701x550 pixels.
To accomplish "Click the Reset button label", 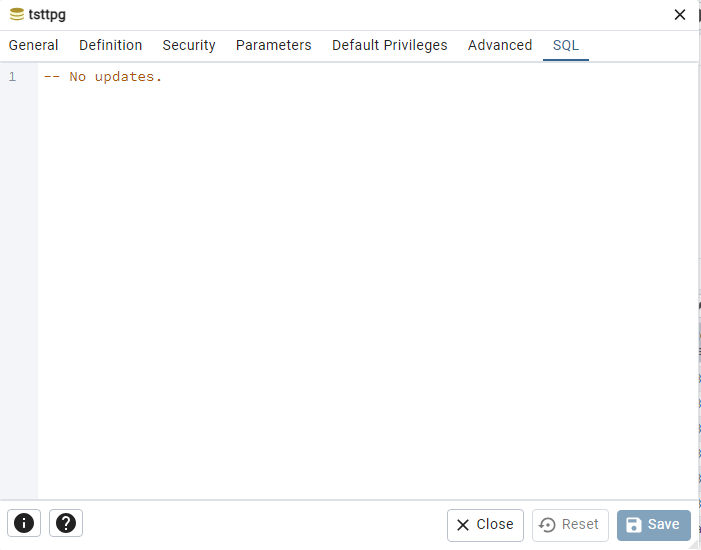I will pyautogui.click(x=580, y=524).
